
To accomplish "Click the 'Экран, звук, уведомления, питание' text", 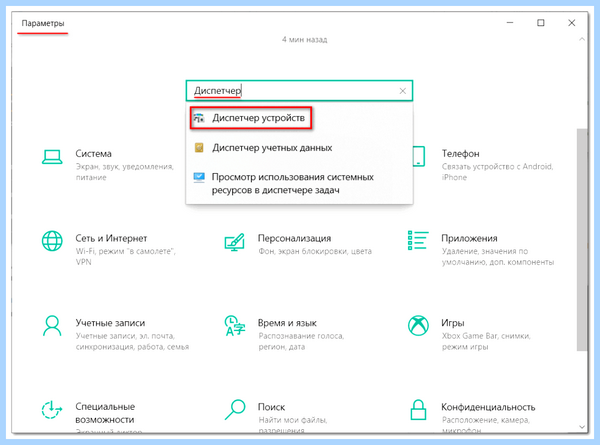I will pyautogui.click(x=124, y=172).
